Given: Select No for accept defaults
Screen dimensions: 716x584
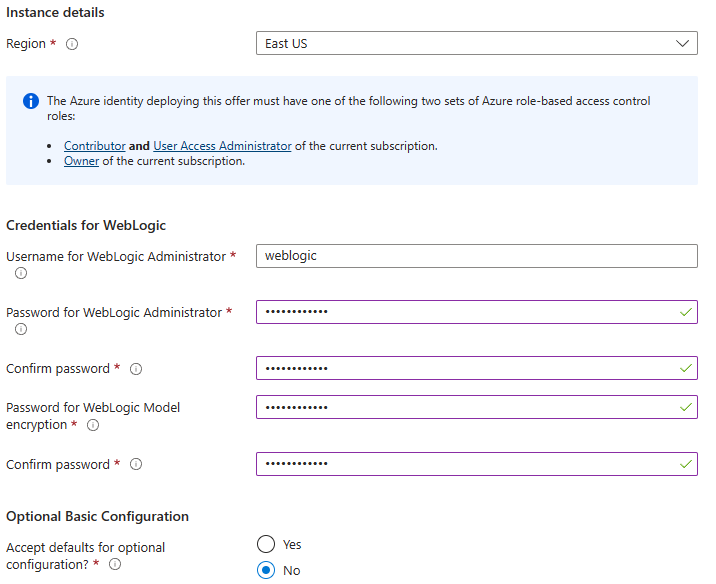Looking at the screenshot, I should [x=266, y=571].
